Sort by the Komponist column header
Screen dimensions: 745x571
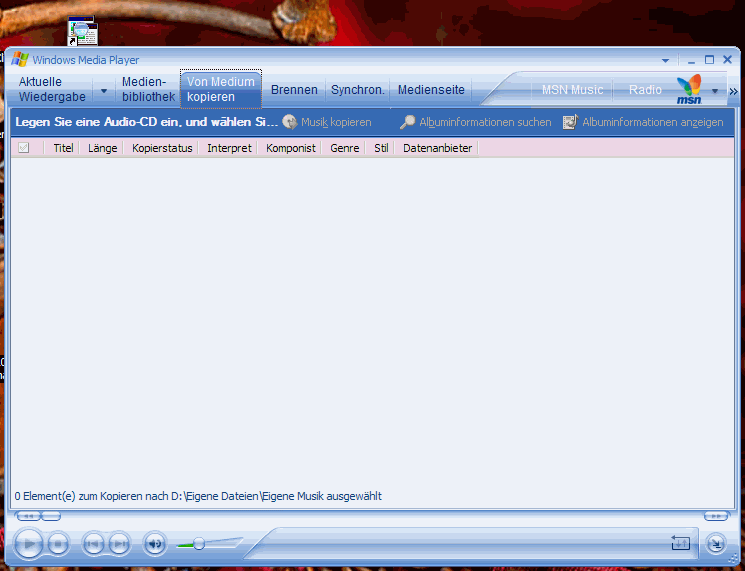(290, 148)
